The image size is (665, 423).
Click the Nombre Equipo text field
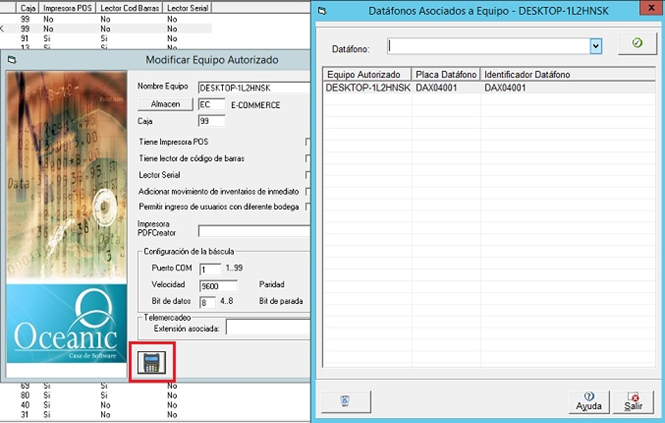pyautogui.click(x=252, y=88)
